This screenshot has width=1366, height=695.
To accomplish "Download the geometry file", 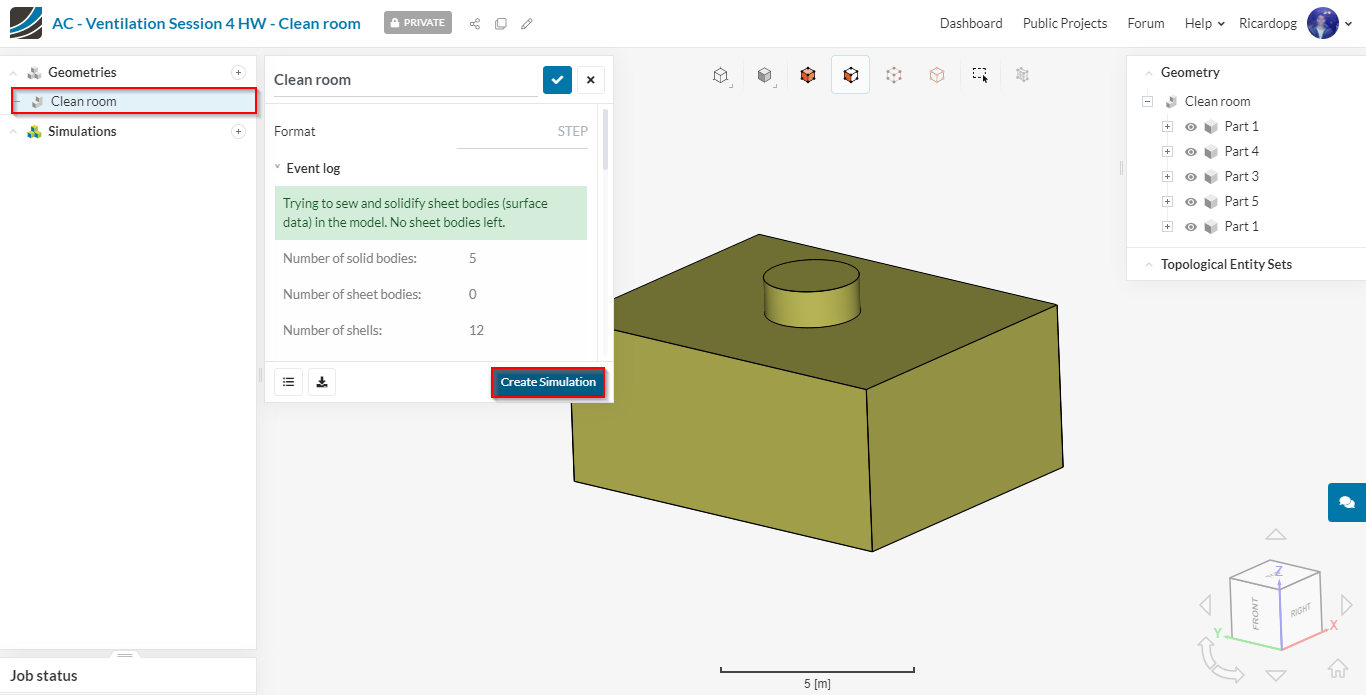I will click(x=322, y=382).
